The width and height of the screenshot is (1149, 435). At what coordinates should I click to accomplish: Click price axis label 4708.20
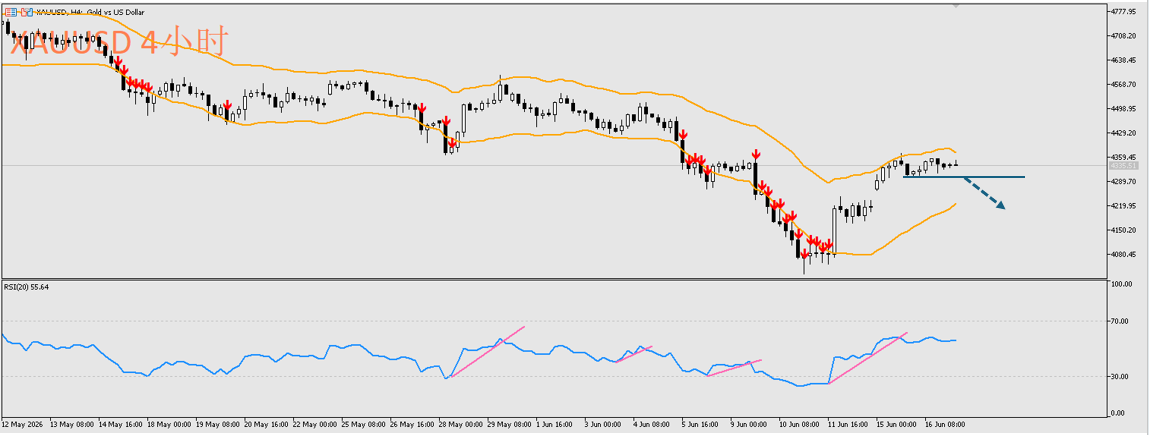tap(1122, 36)
